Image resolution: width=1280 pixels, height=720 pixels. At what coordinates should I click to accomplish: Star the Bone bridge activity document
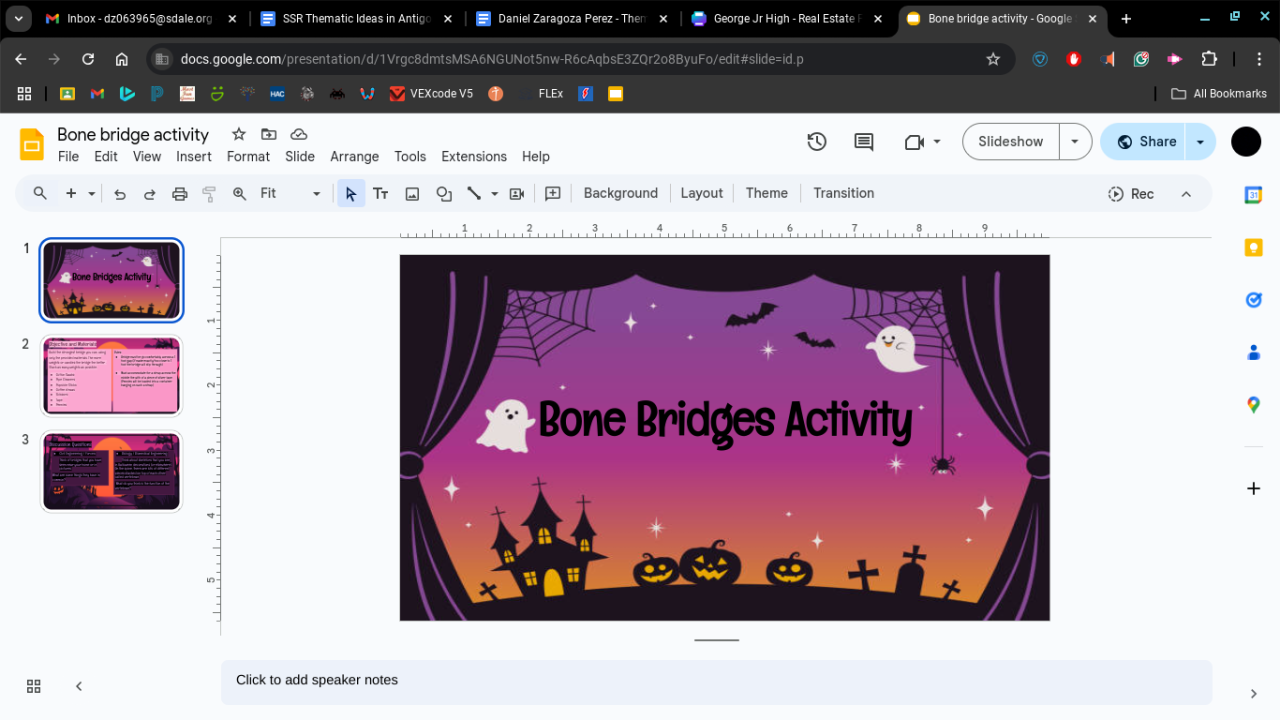[239, 134]
